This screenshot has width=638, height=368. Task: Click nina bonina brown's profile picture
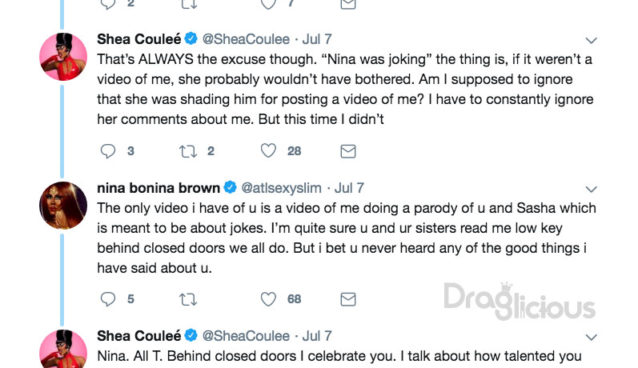click(63, 205)
